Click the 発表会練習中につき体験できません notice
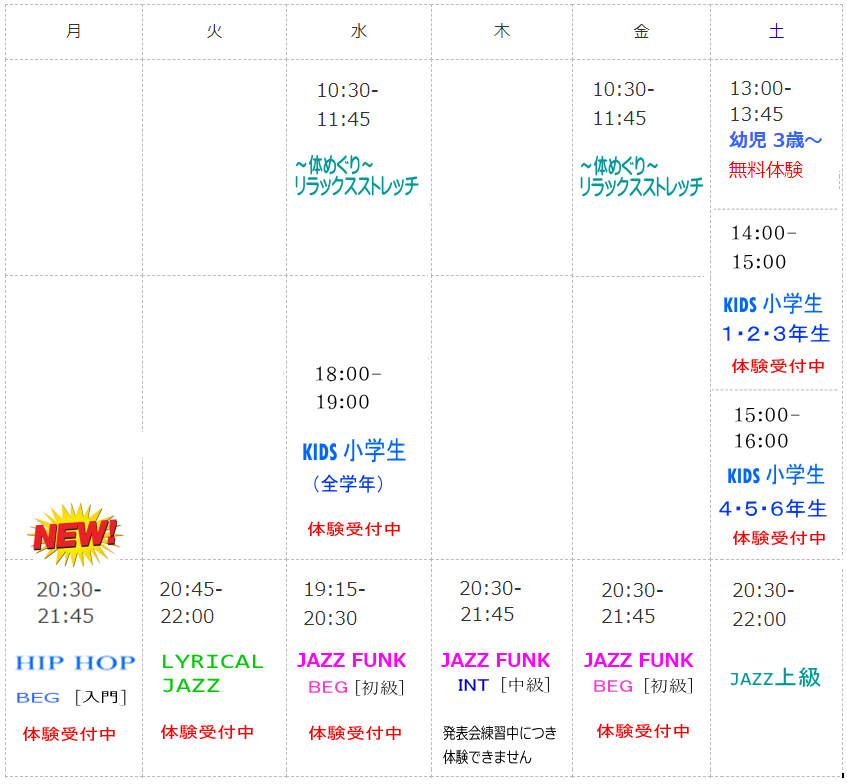The width and height of the screenshot is (847, 784). tap(499, 746)
